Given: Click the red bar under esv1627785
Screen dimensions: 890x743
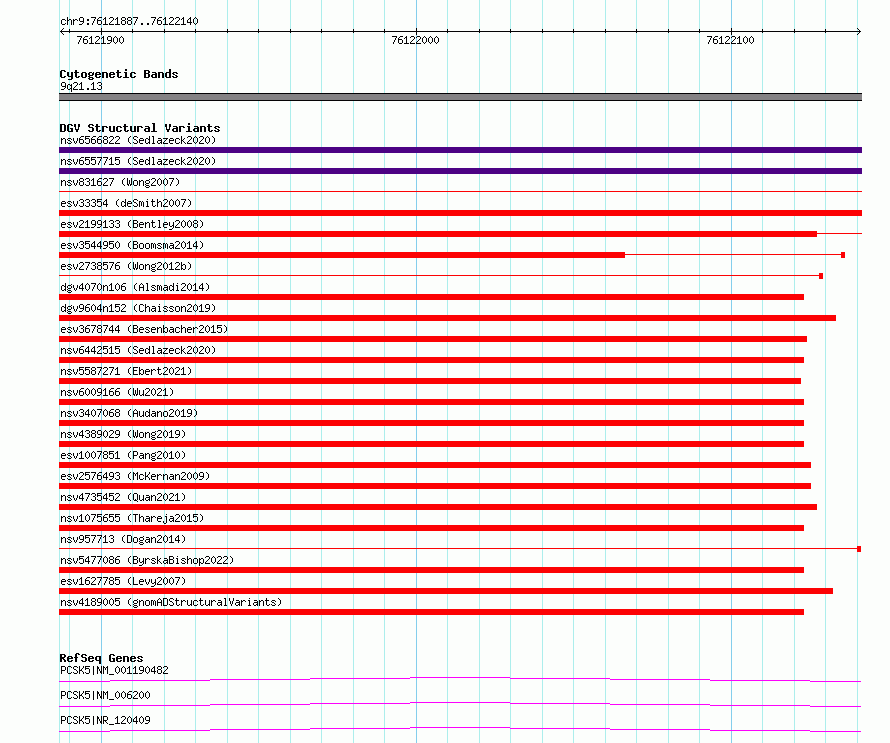Looking at the screenshot, I should click(x=446, y=591).
